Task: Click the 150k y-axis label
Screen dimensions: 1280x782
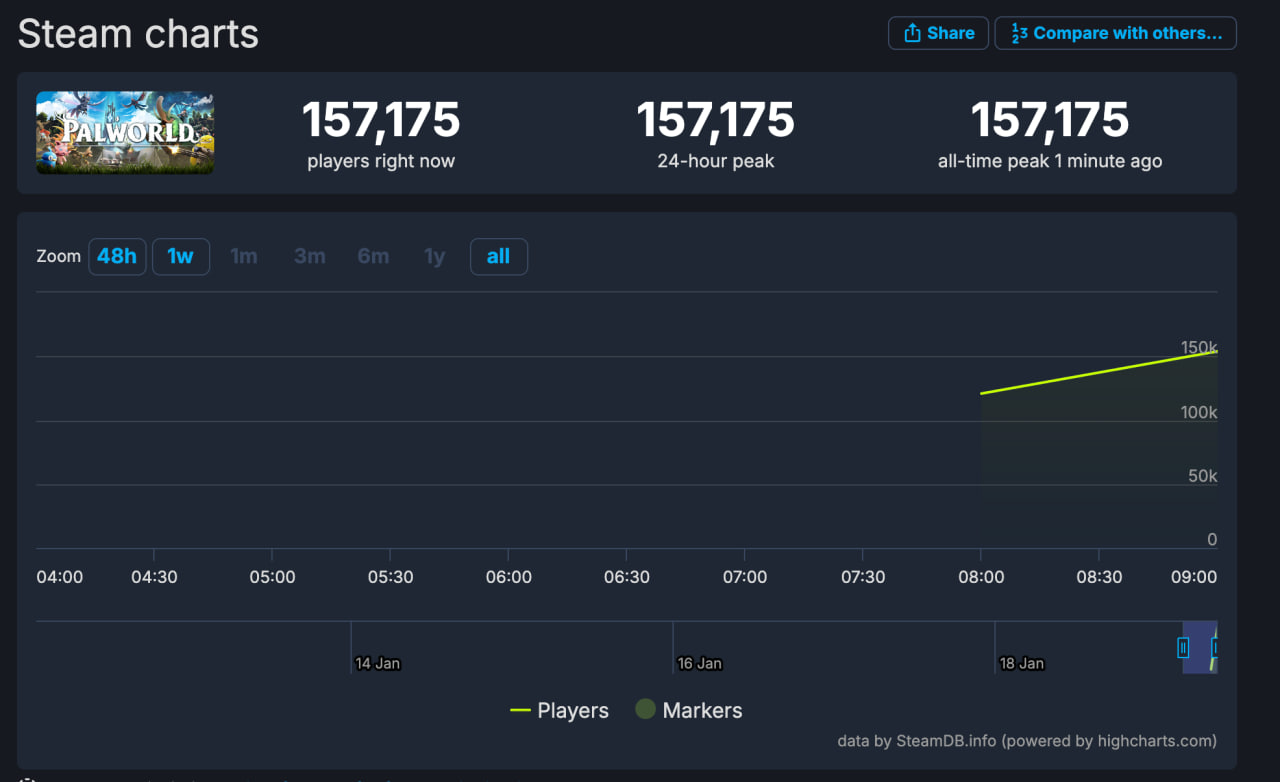Action: [1199, 348]
